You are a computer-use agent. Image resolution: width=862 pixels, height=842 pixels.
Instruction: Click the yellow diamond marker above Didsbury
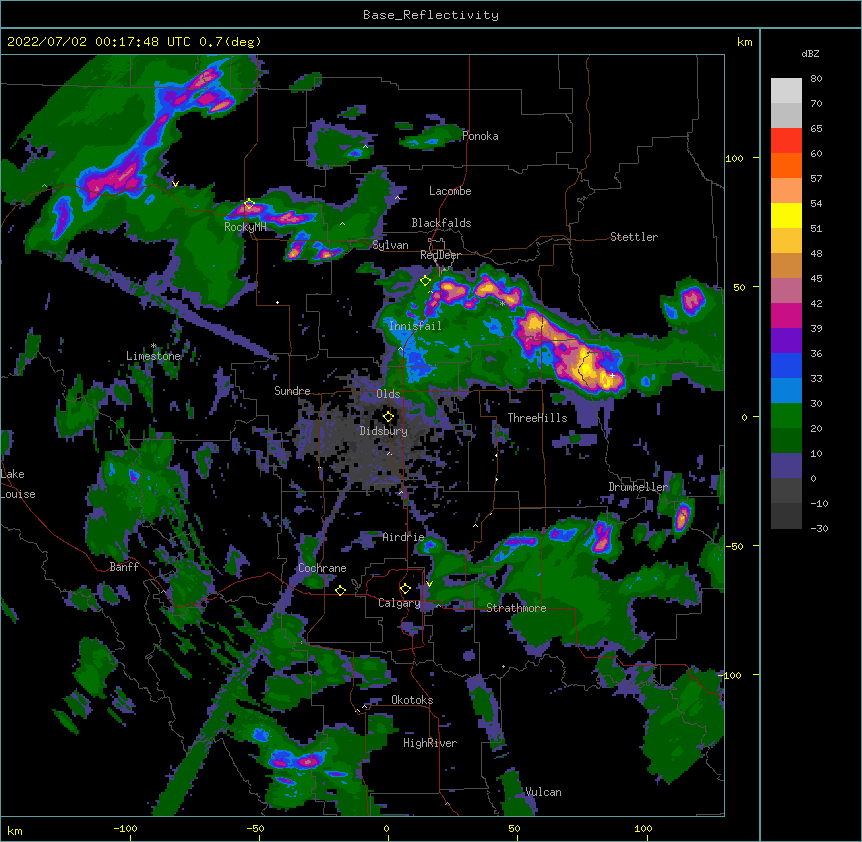coord(388,417)
